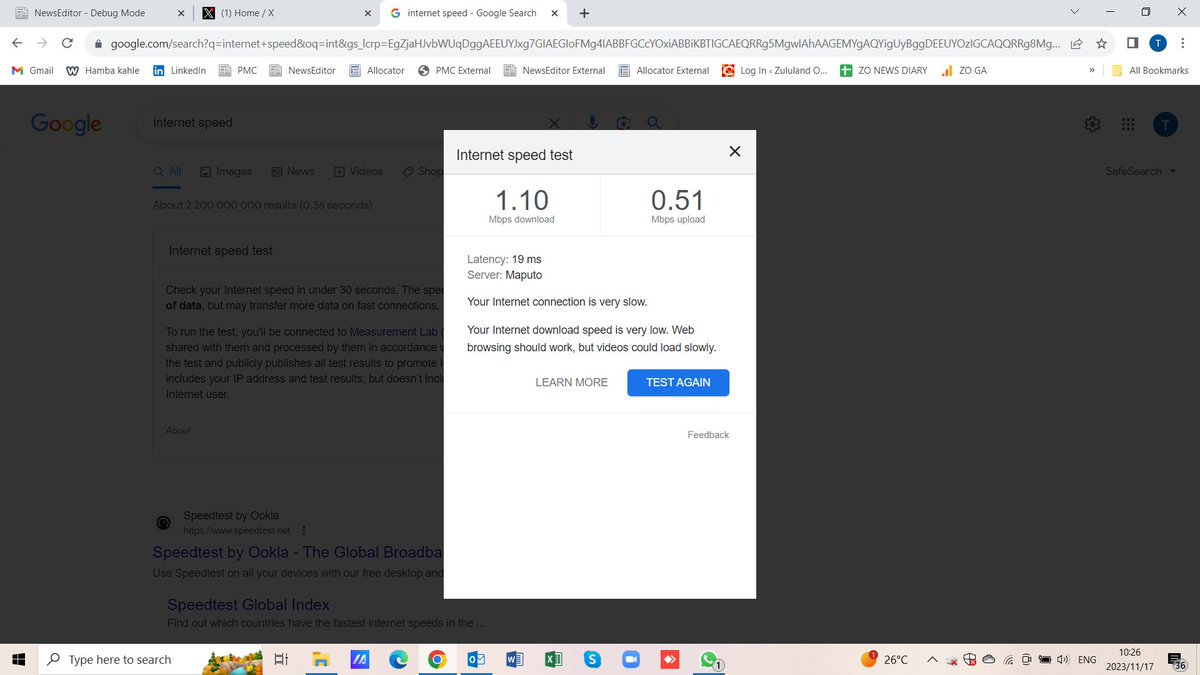1200x675 pixels.
Task: Go back to previous page
Action: click(x=17, y=43)
